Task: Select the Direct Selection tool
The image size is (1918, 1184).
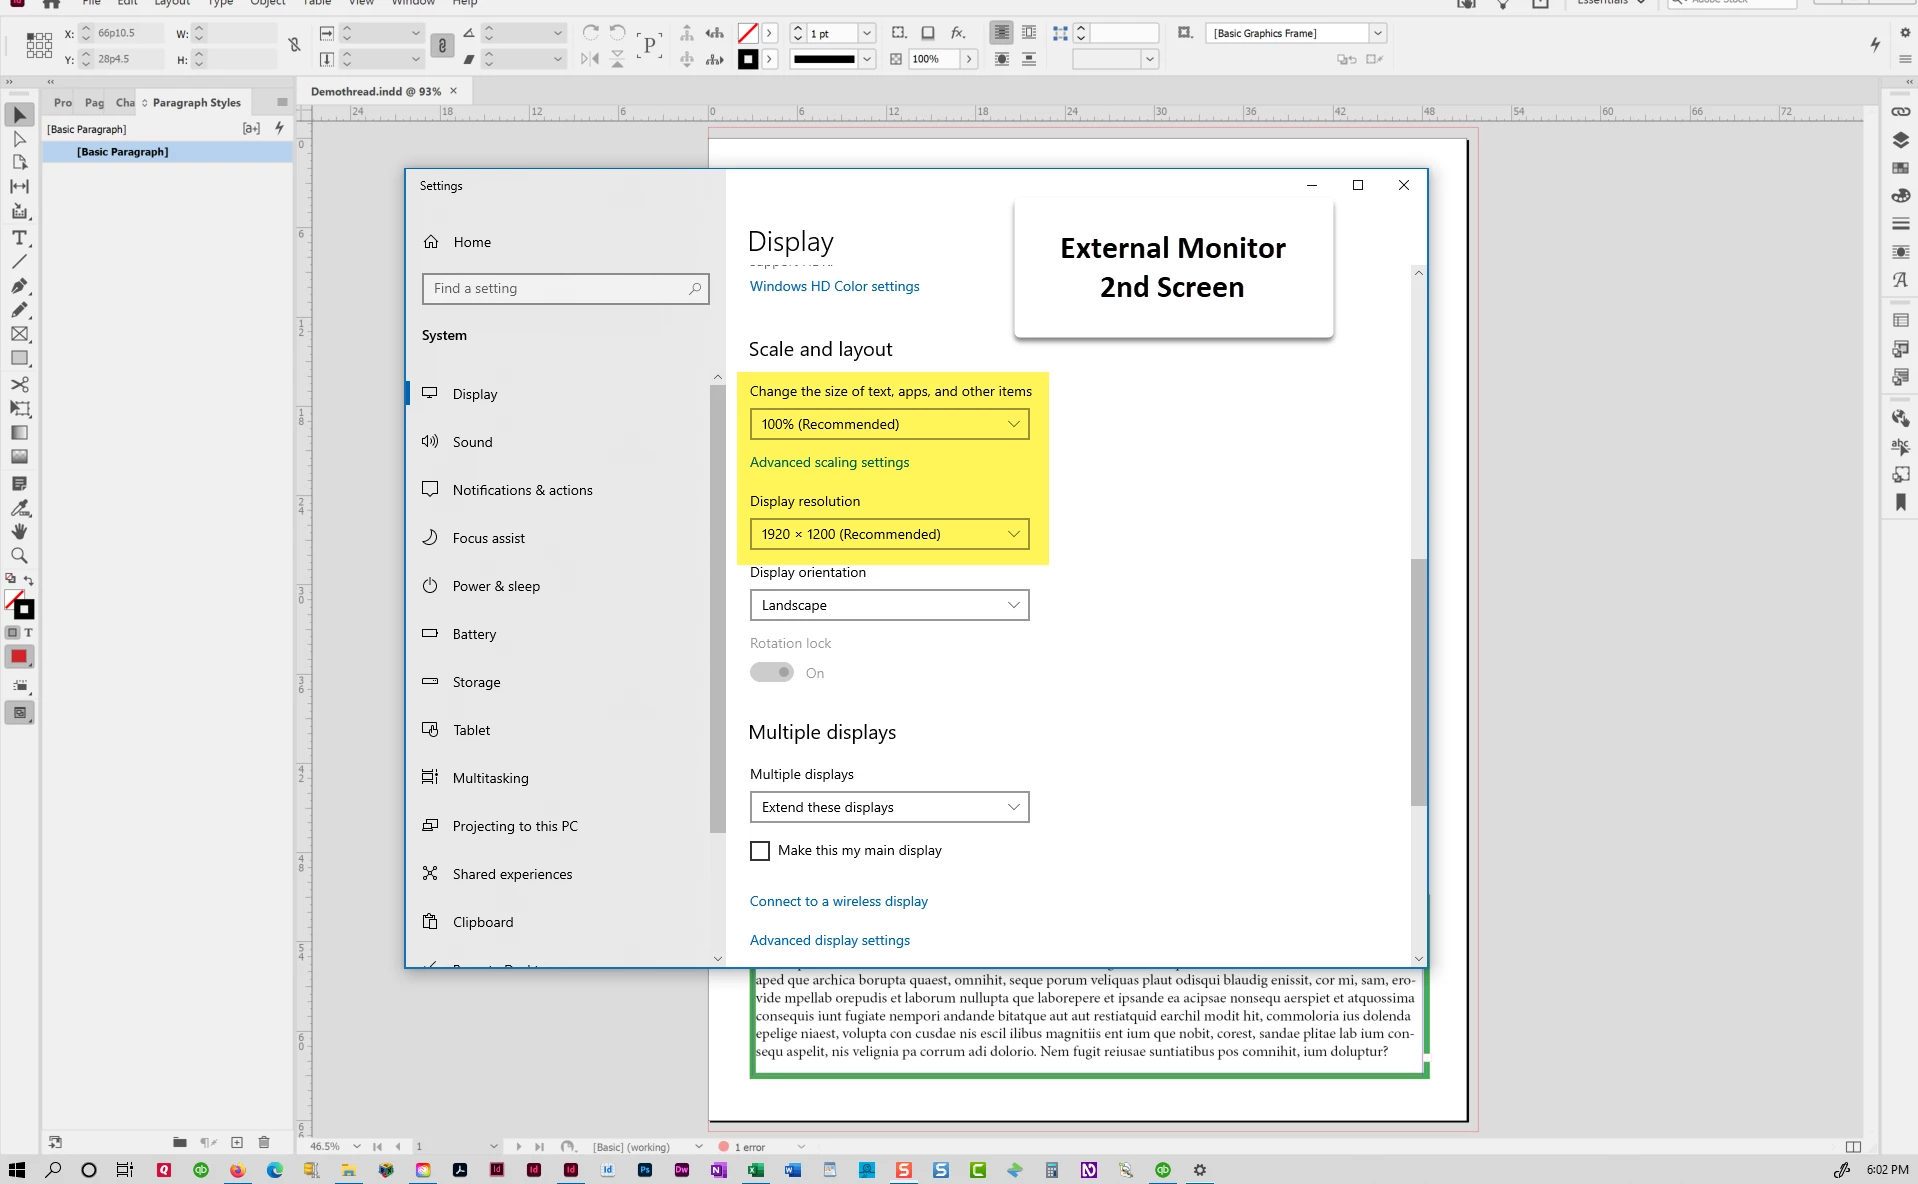Action: (19, 139)
